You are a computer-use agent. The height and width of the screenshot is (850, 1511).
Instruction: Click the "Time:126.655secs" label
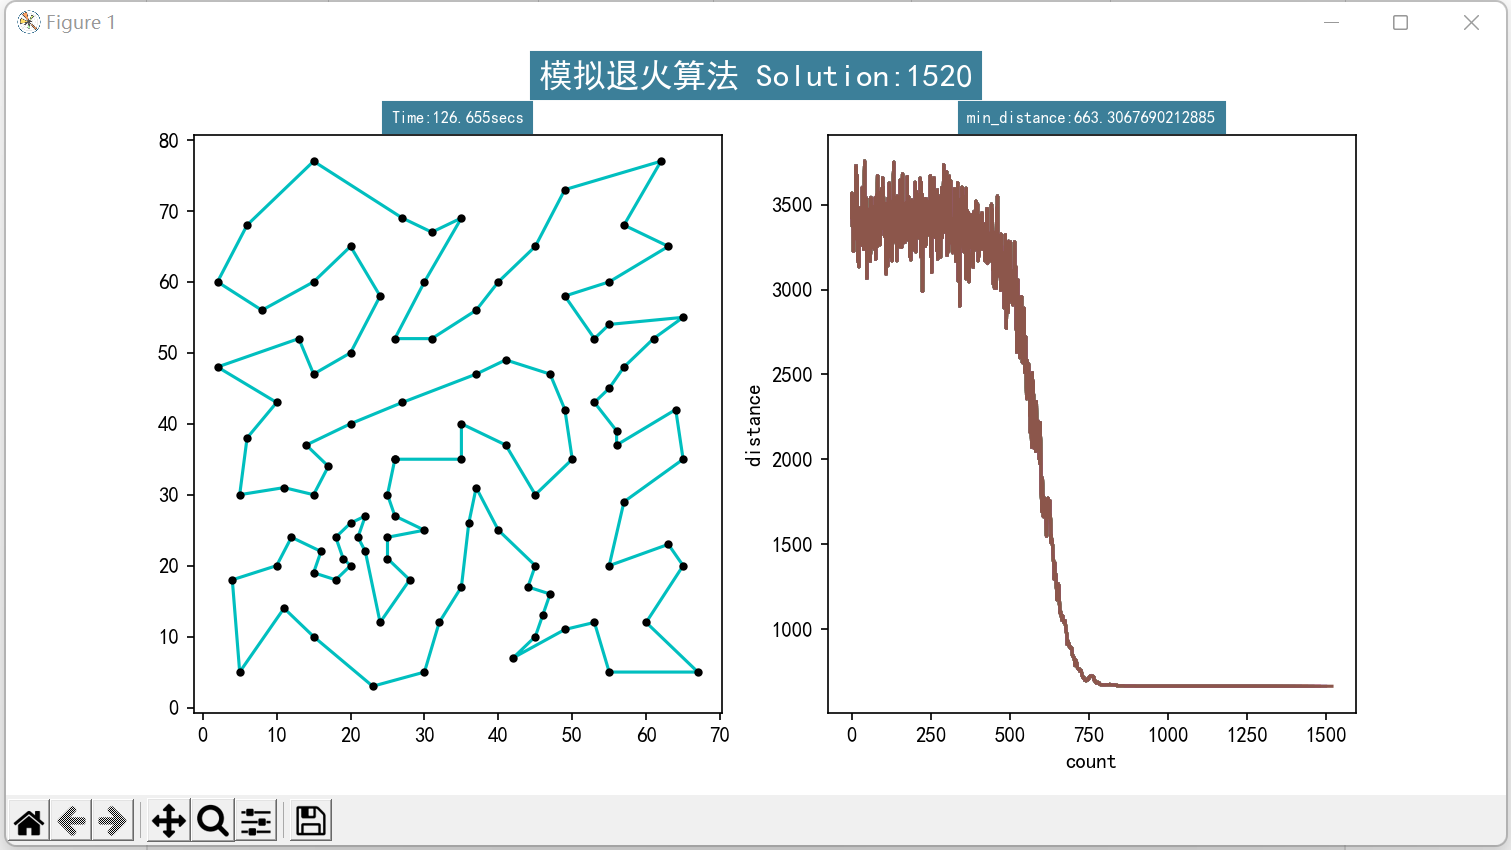[457, 117]
